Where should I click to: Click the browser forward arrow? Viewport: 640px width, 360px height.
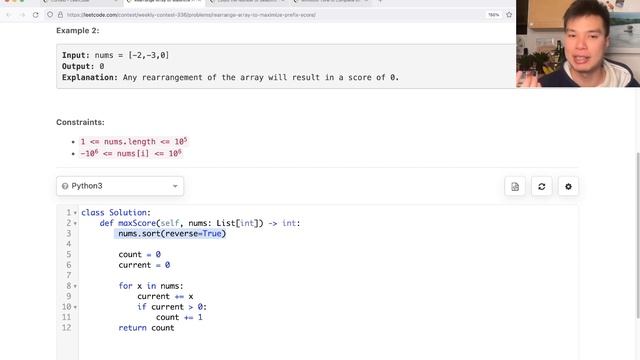[22, 15]
